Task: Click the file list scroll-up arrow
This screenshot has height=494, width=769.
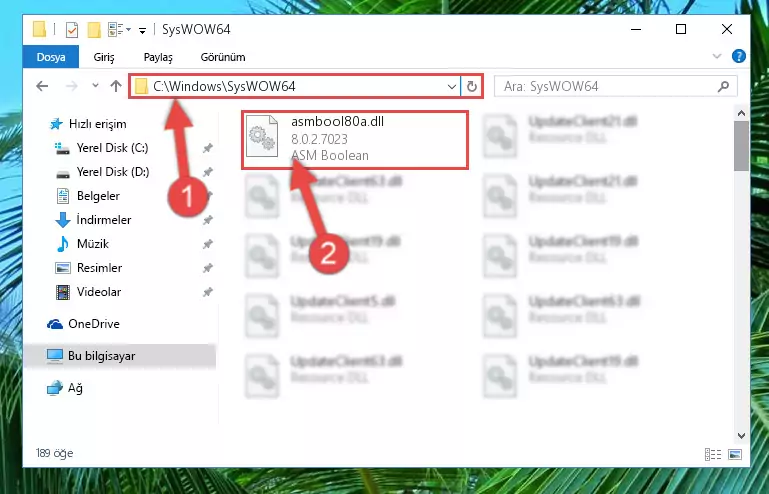Action: pyautogui.click(x=741, y=113)
